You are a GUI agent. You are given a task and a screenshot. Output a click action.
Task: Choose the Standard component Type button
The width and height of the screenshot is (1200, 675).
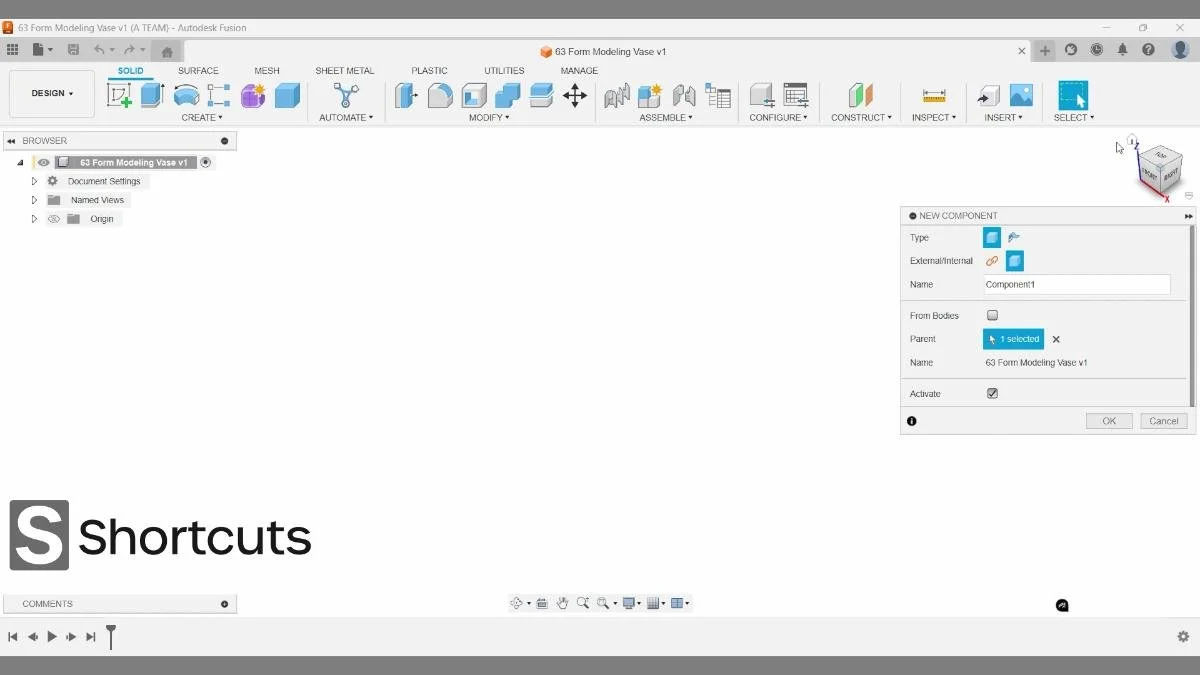click(x=992, y=237)
